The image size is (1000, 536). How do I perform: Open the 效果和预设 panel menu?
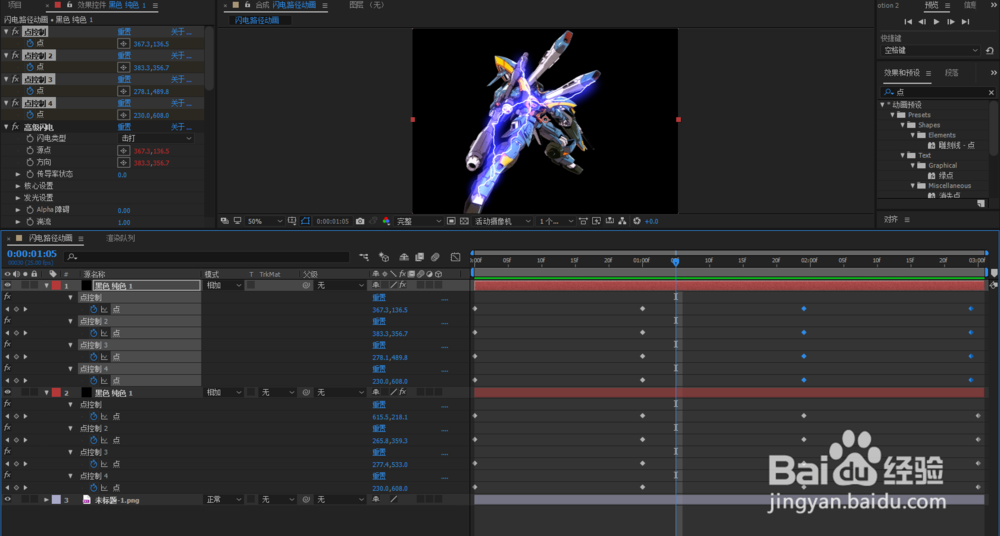pyautogui.click(x=929, y=73)
